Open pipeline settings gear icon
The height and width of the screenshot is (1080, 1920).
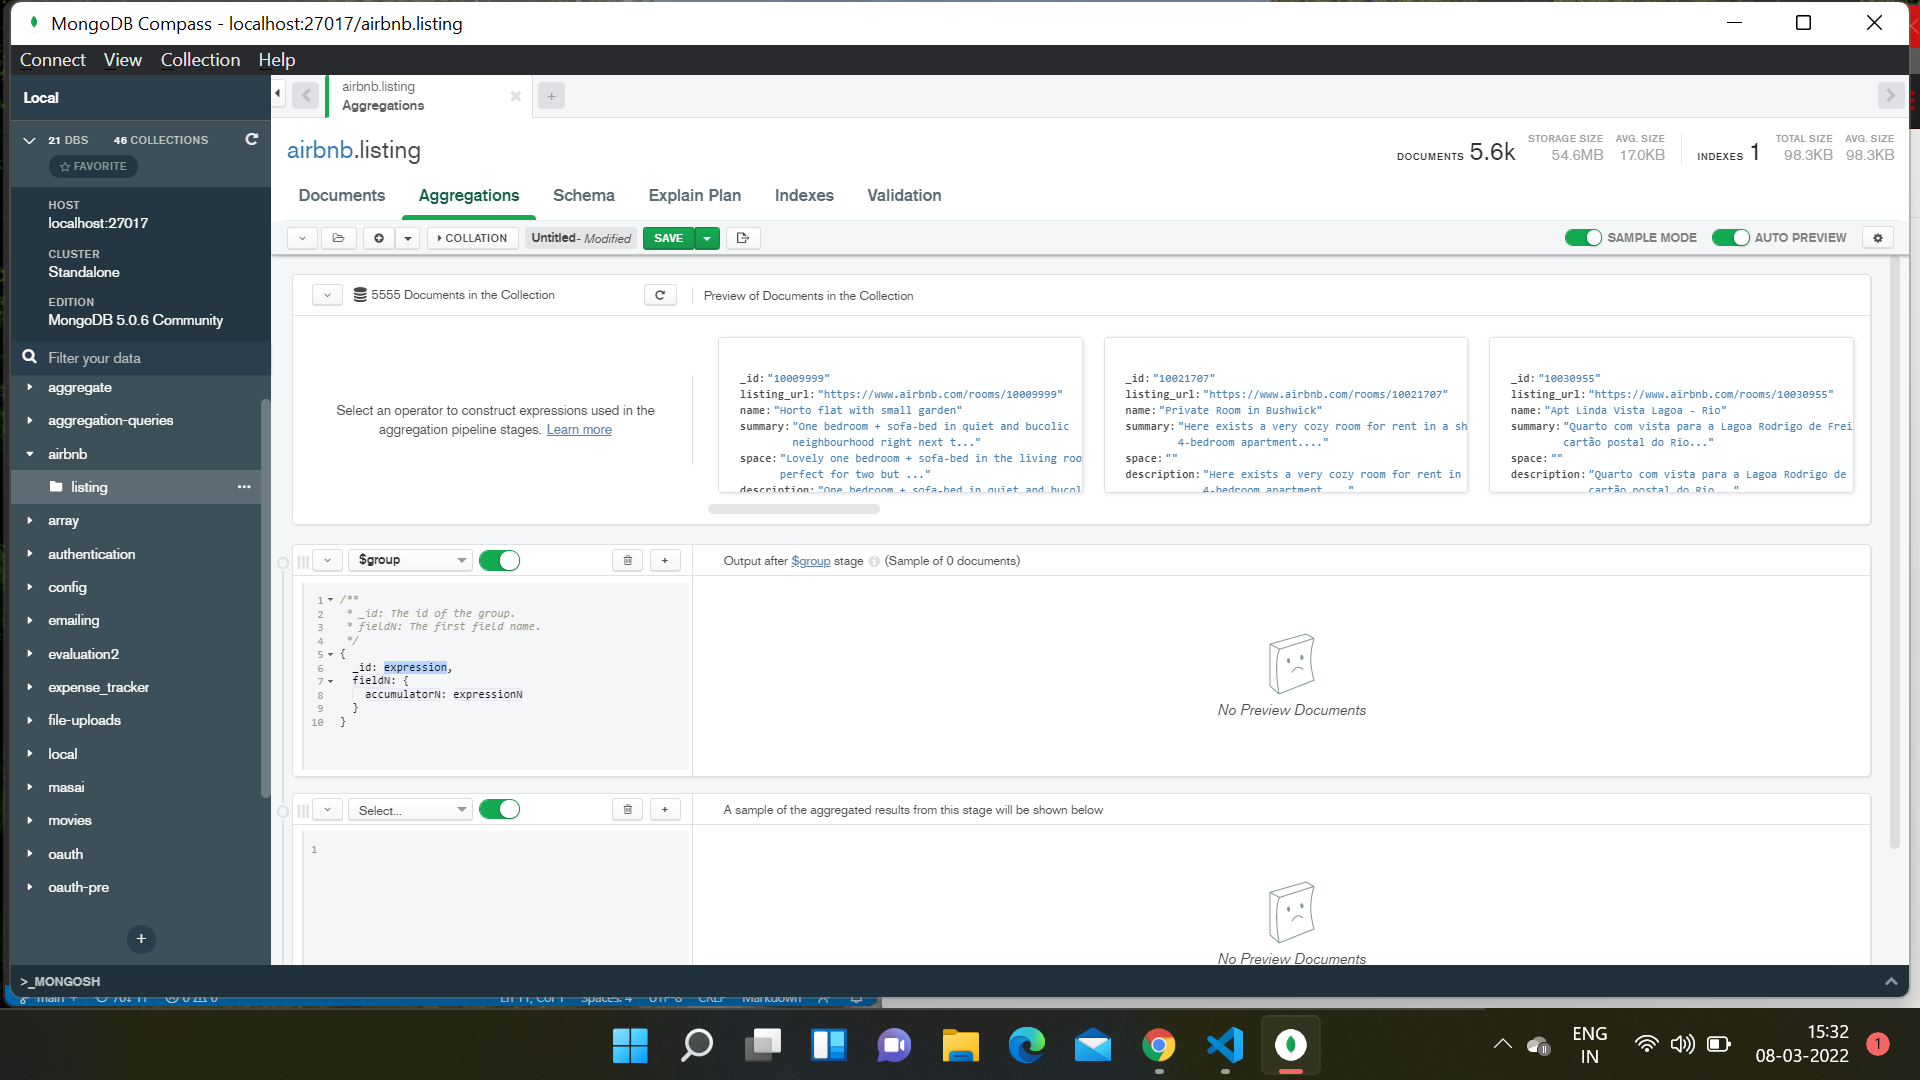pyautogui.click(x=1878, y=238)
